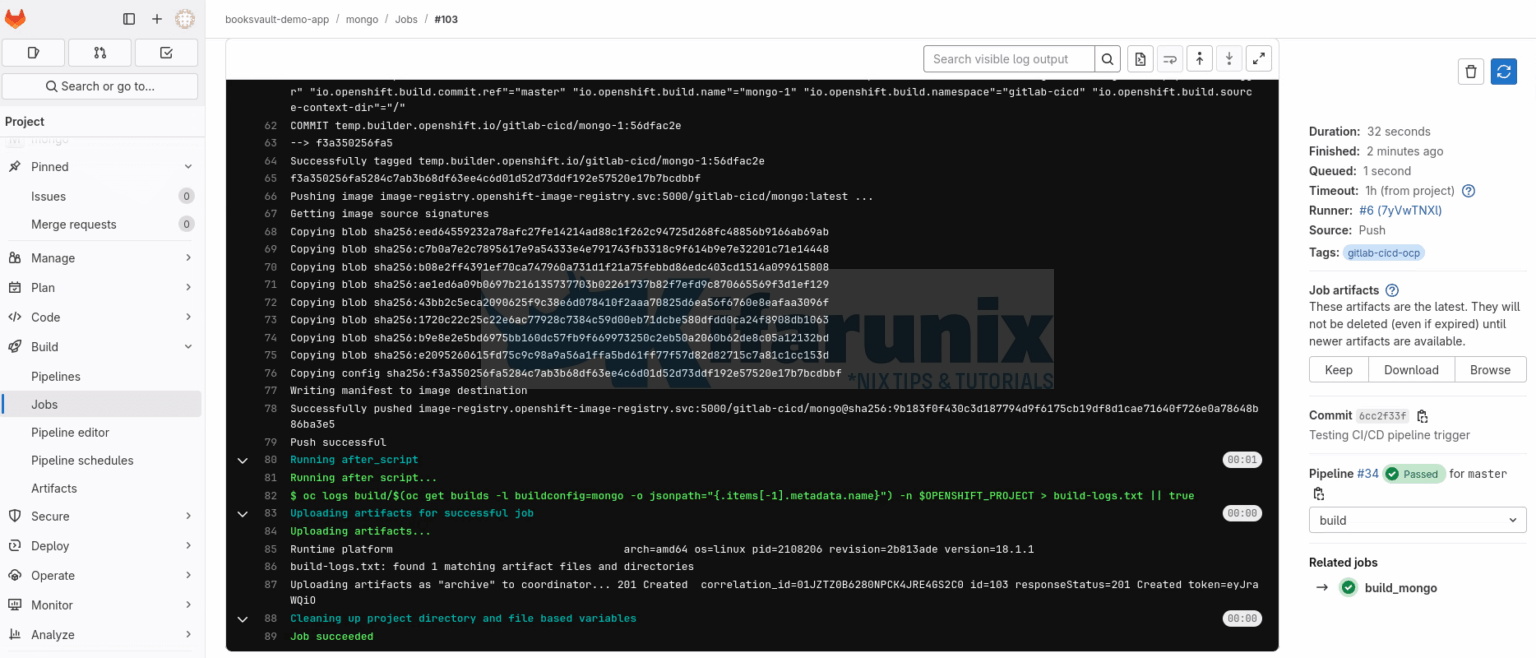The height and width of the screenshot is (658, 1536).
Task: Click the plus create-new icon
Action: click(x=157, y=19)
